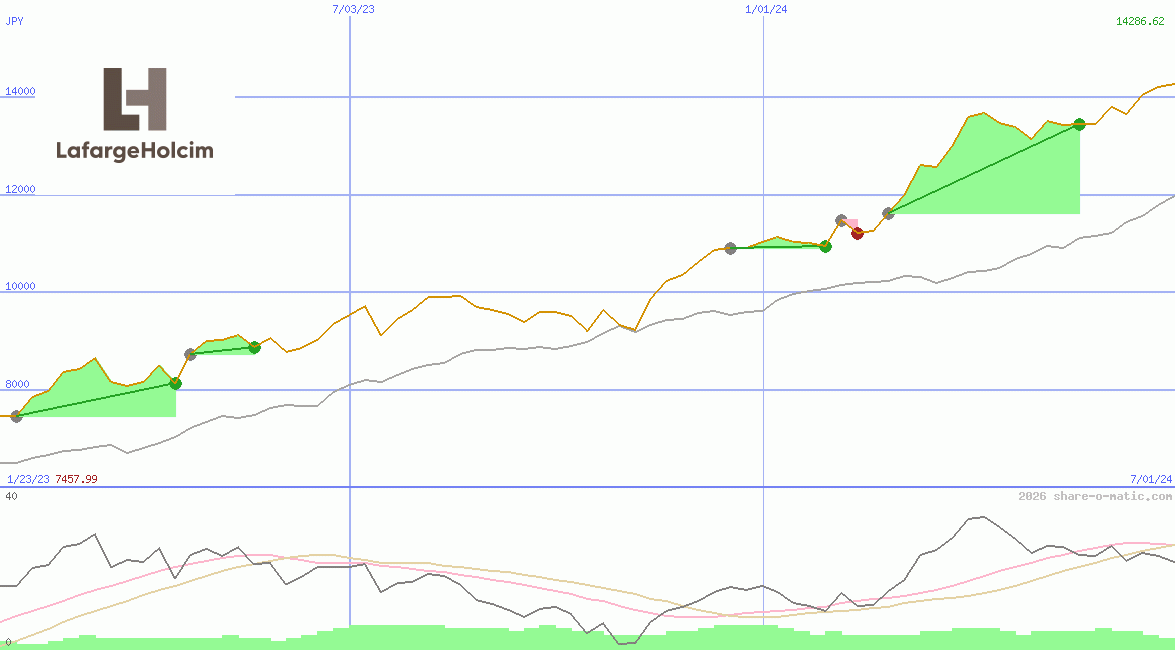The width and height of the screenshot is (1175, 650).
Task: Select the red sell signal marker
Action: (857, 233)
